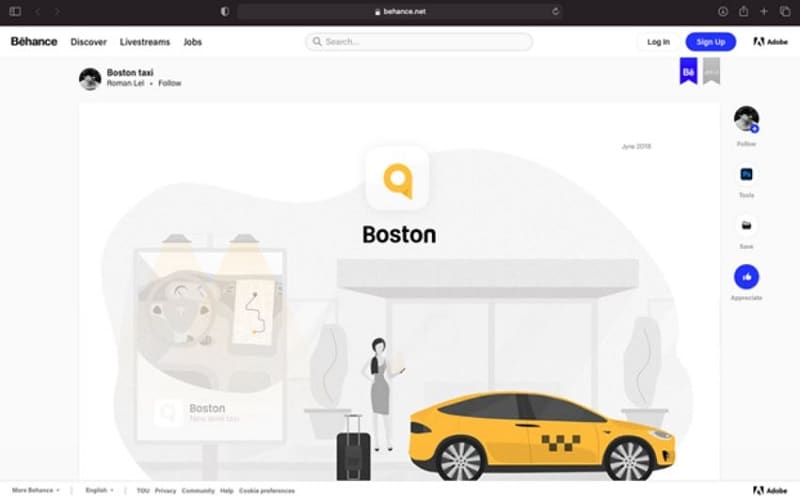Screen dimensions: 800x498
Task: Open the Roman Lel author link
Action: coord(126,83)
